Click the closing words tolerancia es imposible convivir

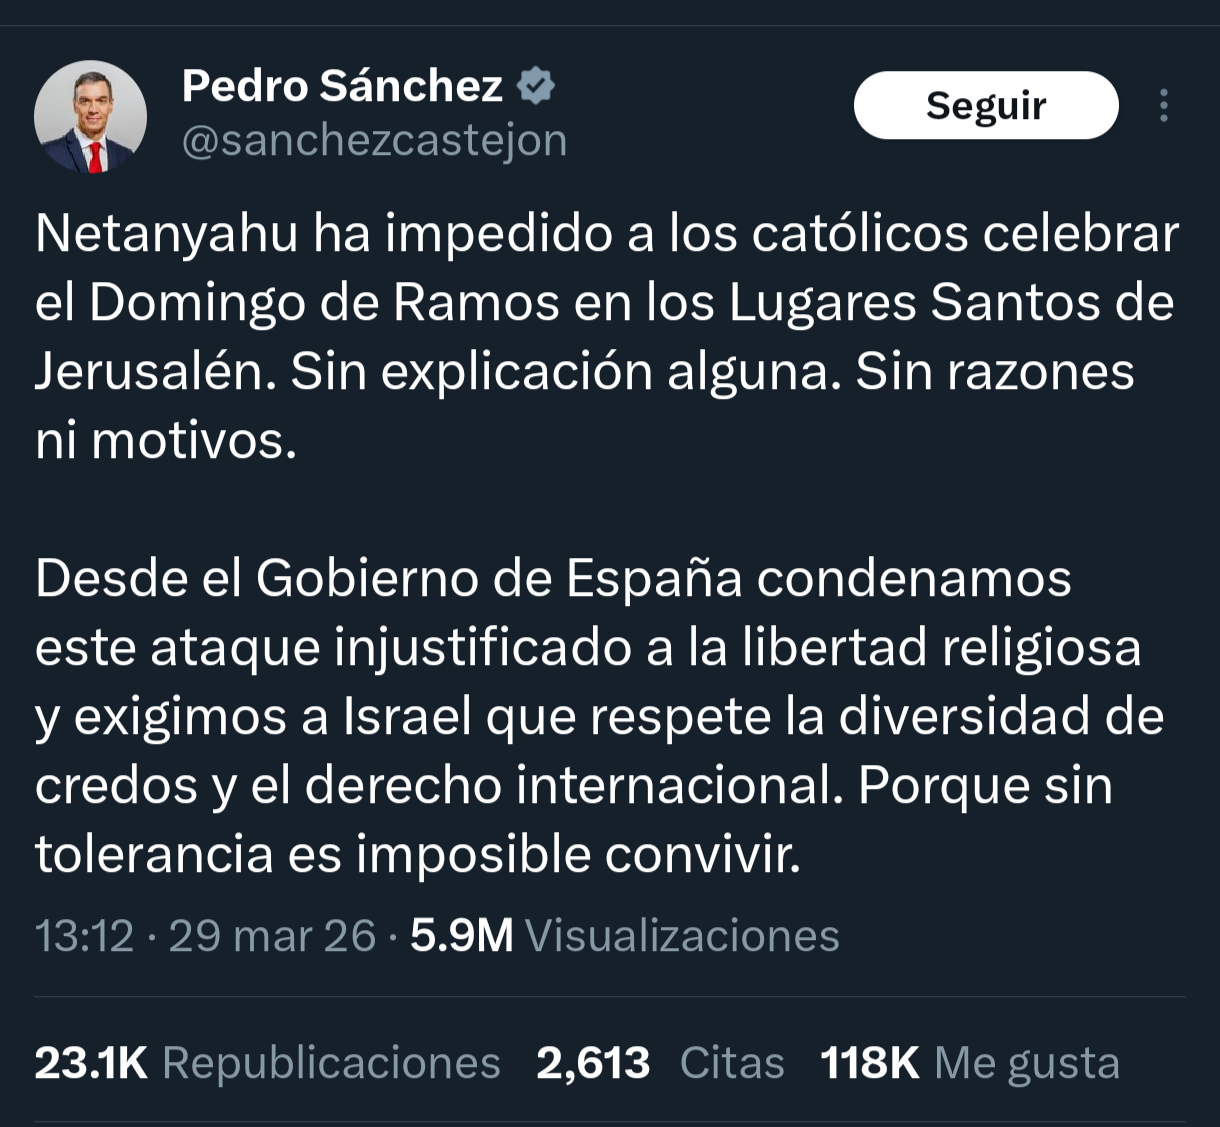click(x=418, y=855)
